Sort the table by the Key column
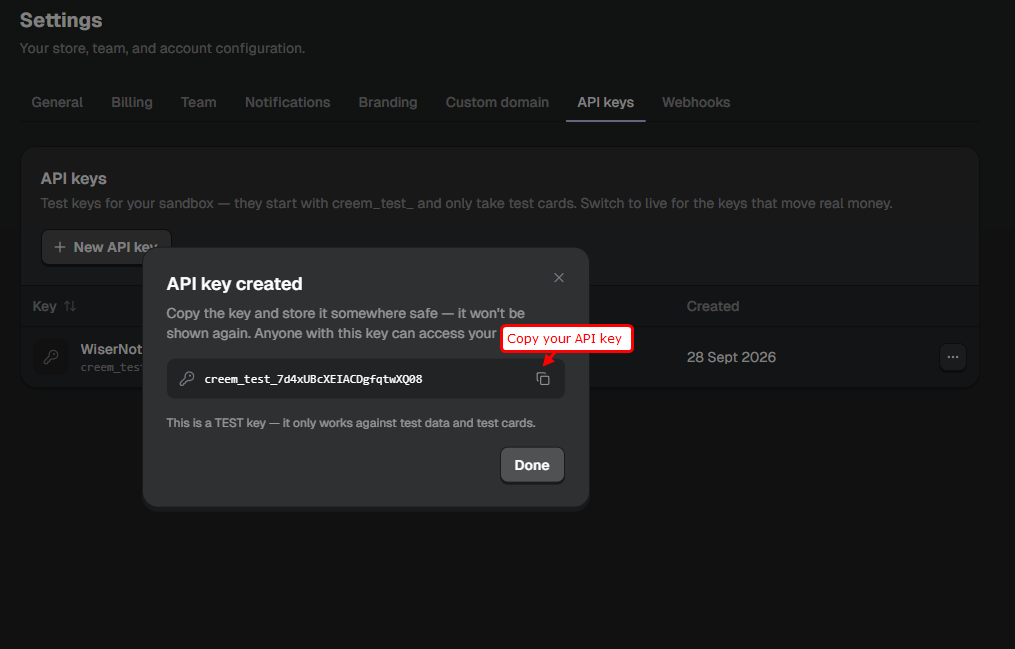This screenshot has height=649, width=1015. [54, 306]
